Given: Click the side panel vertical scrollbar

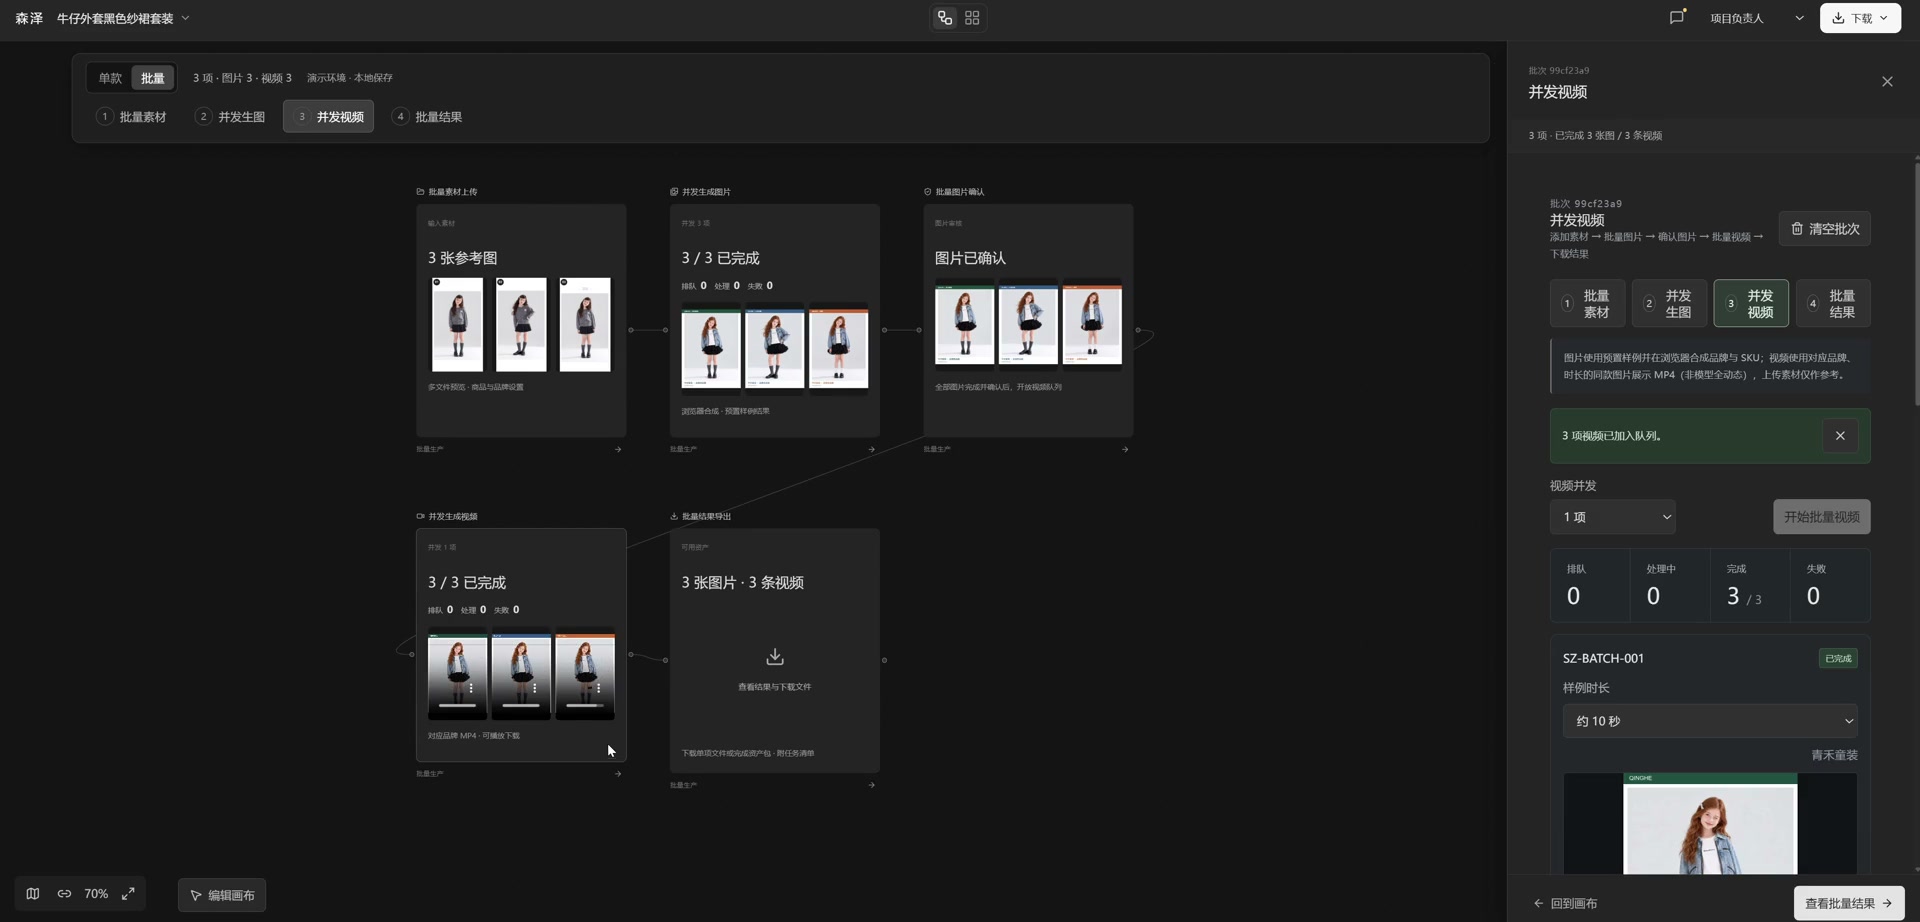Looking at the screenshot, I should click(1916, 284).
